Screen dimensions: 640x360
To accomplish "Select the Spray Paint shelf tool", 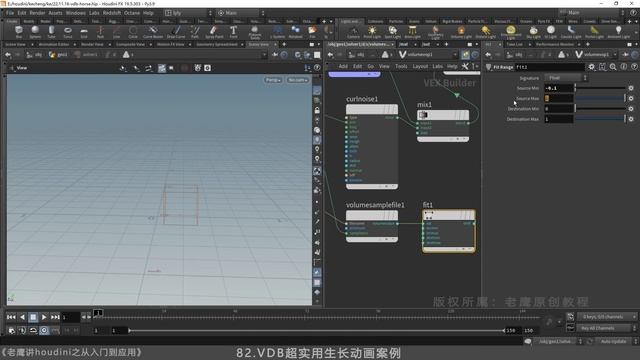I will tap(214, 32).
